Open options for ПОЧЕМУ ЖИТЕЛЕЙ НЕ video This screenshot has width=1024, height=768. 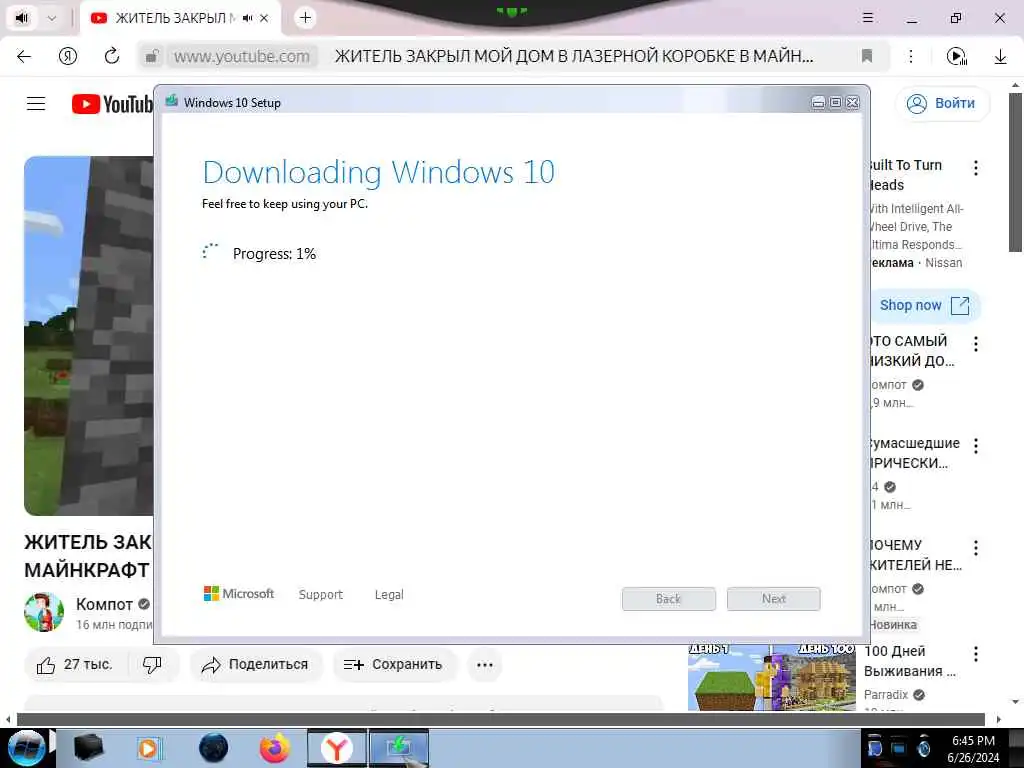pyautogui.click(x=976, y=548)
